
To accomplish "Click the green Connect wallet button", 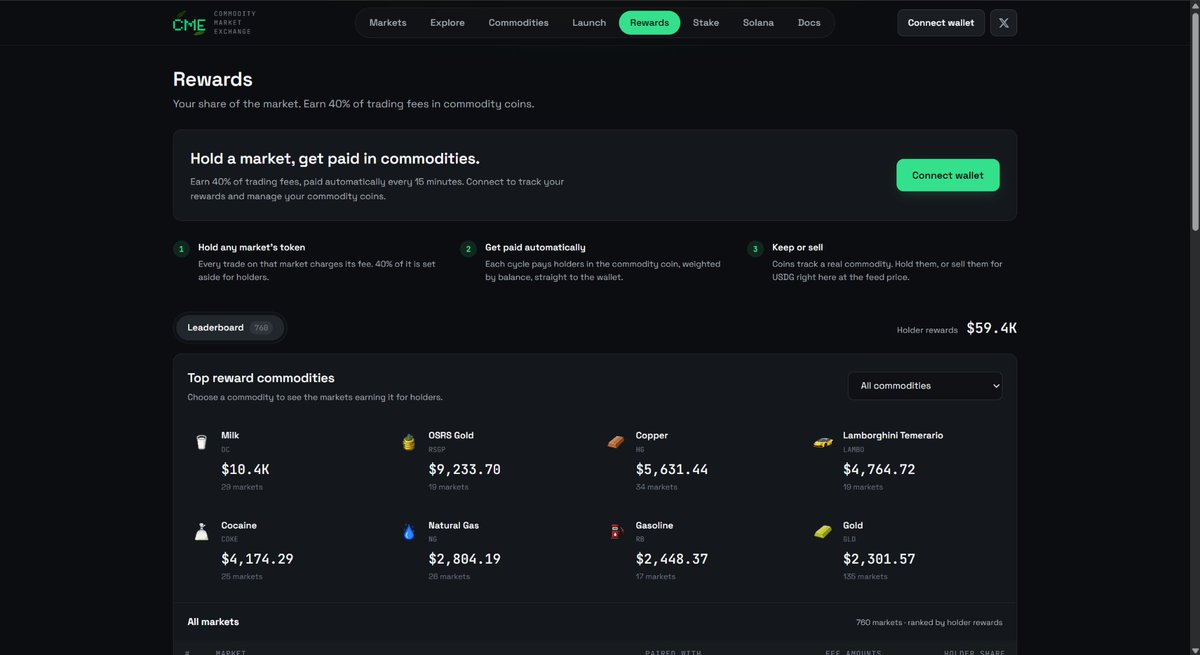I will [x=948, y=175].
